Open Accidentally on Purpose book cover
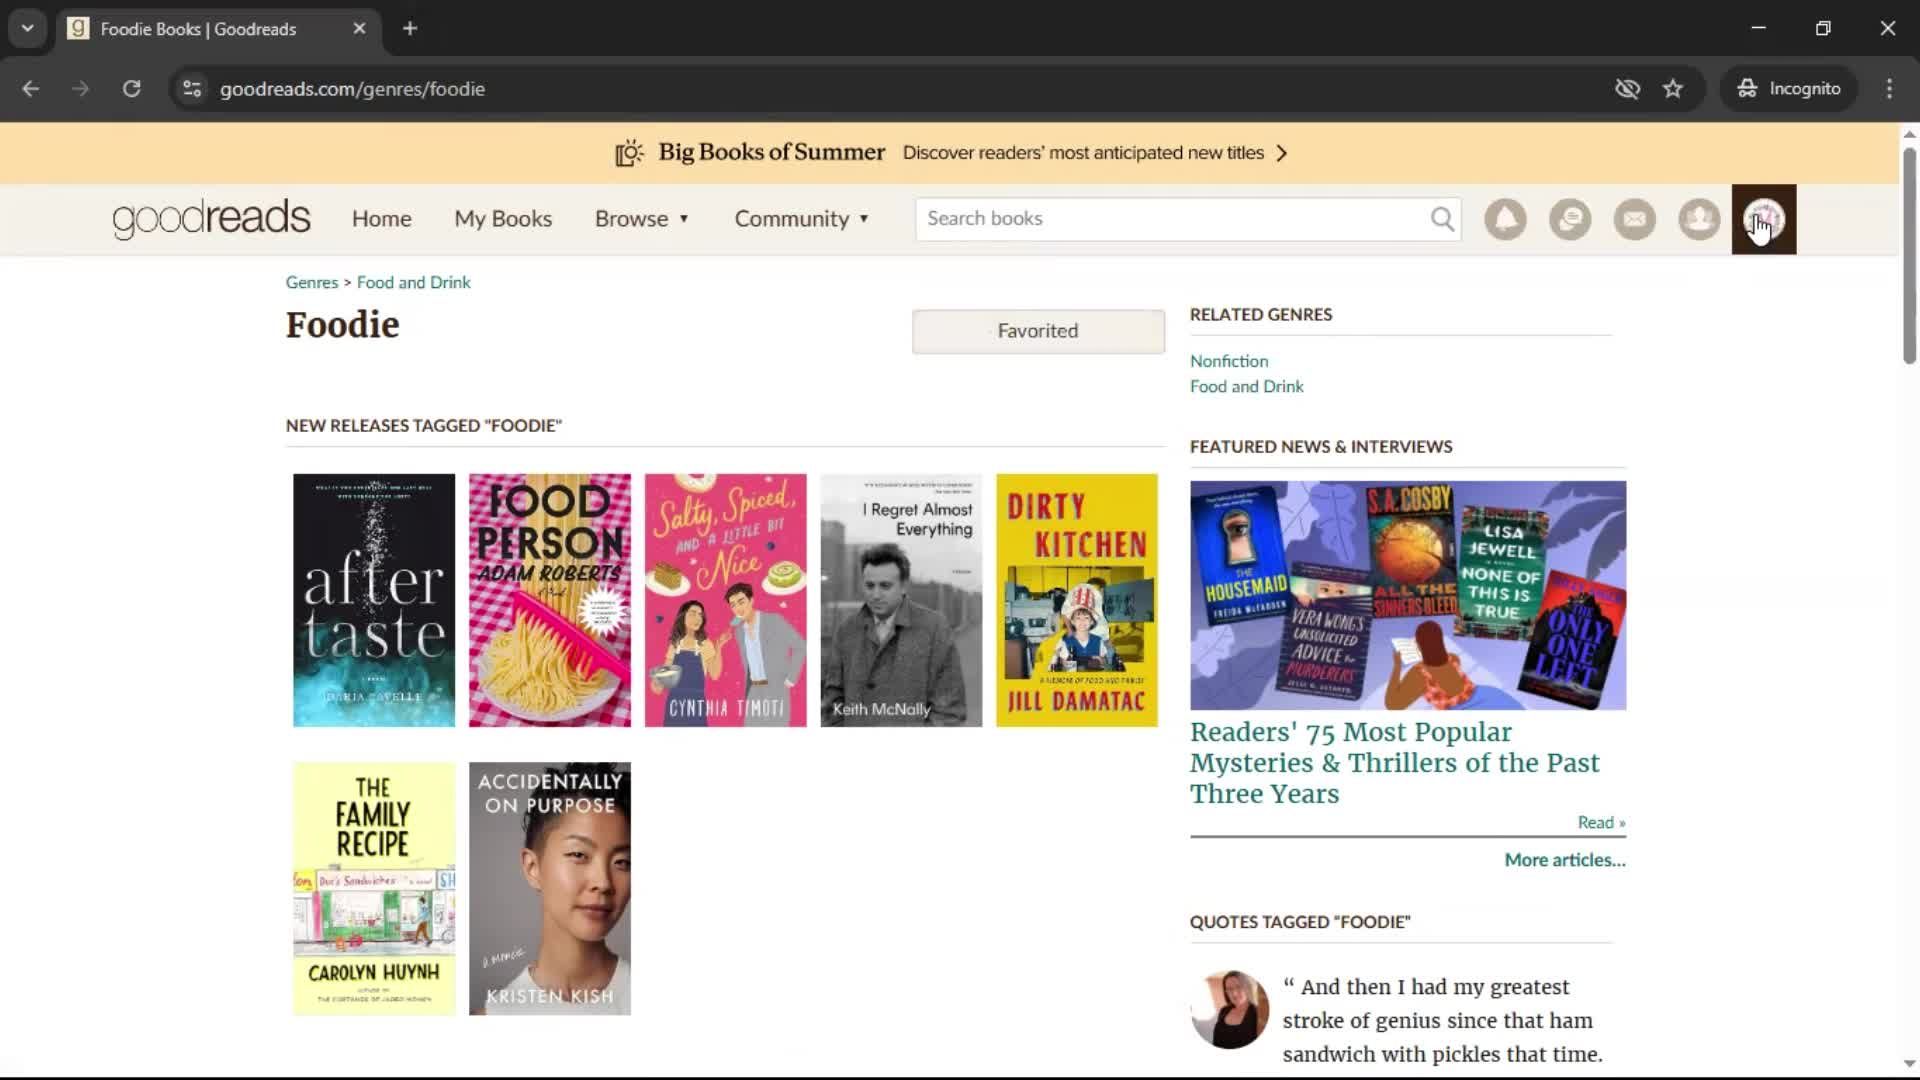 coord(550,889)
